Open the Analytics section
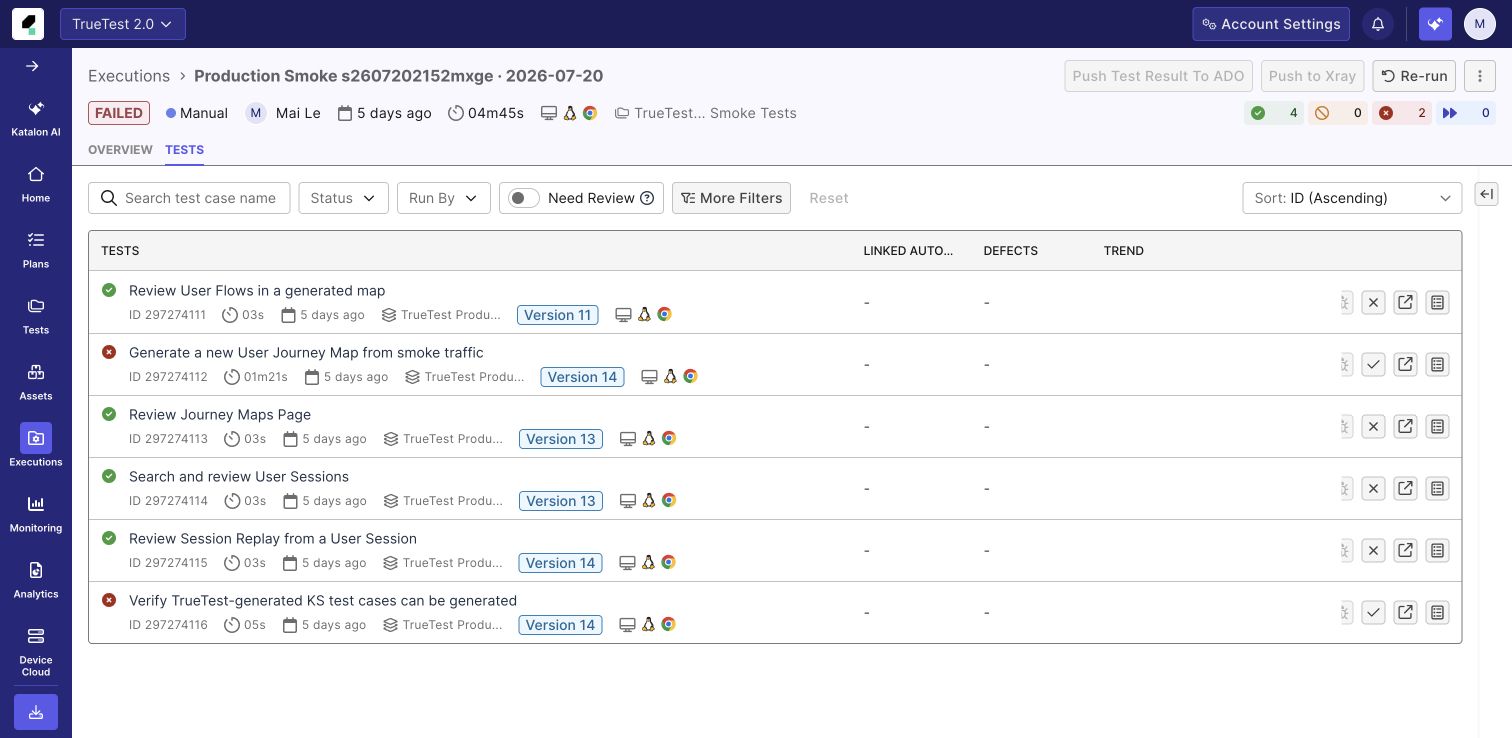The width and height of the screenshot is (1512, 738). click(x=36, y=580)
